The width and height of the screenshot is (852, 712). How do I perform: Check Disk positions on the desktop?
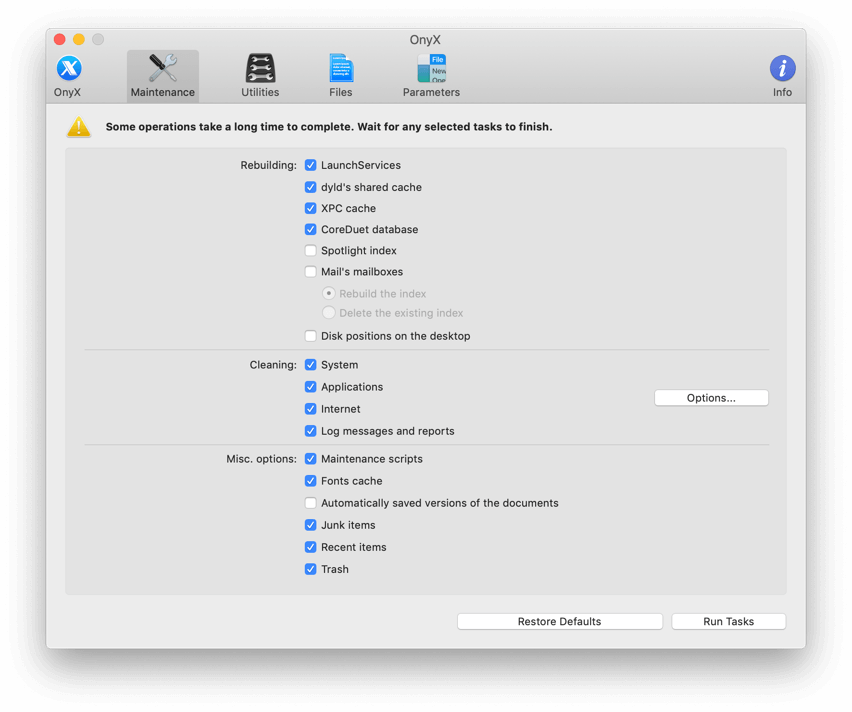click(311, 336)
